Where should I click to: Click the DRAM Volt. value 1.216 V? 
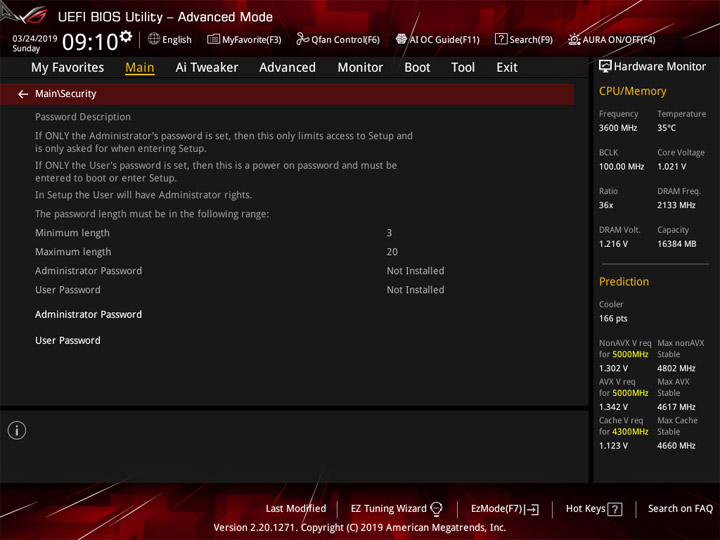coord(613,244)
